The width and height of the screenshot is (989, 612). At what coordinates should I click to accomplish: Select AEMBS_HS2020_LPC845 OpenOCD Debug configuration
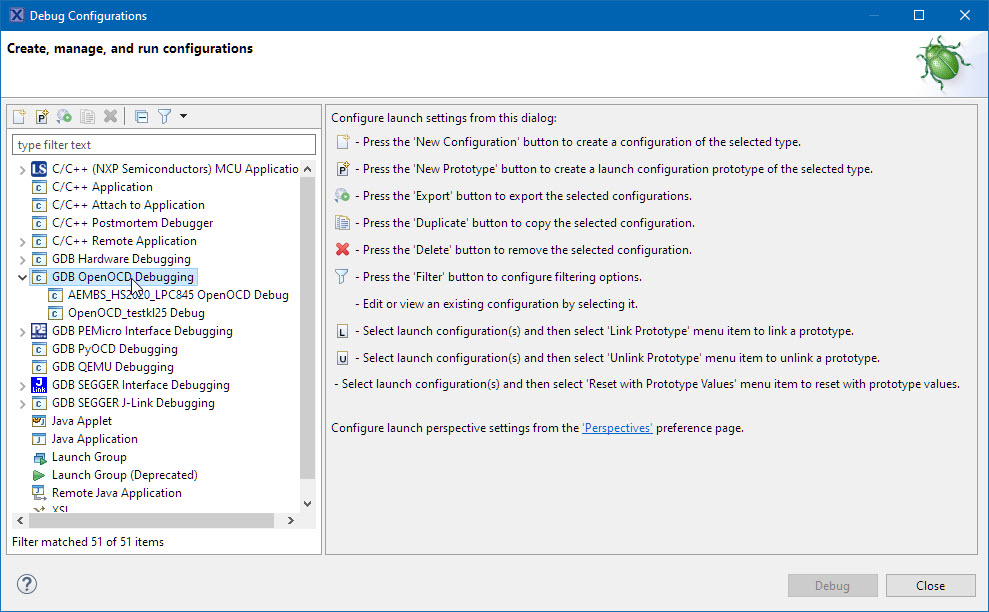[177, 295]
